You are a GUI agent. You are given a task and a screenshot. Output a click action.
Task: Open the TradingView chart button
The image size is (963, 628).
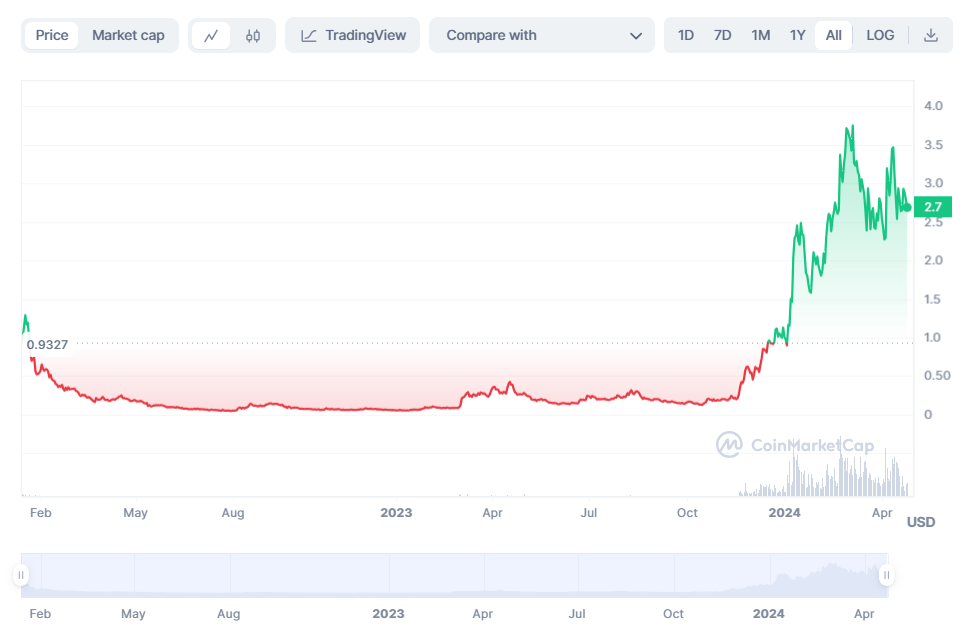pyautogui.click(x=352, y=35)
